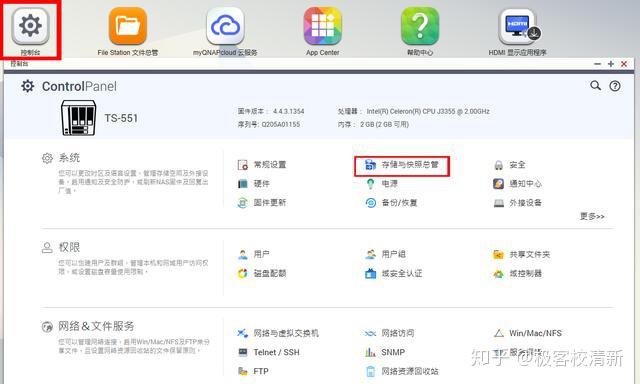Click the 外接设备 icon
Screen dimensions: 640x384
pos(499,203)
